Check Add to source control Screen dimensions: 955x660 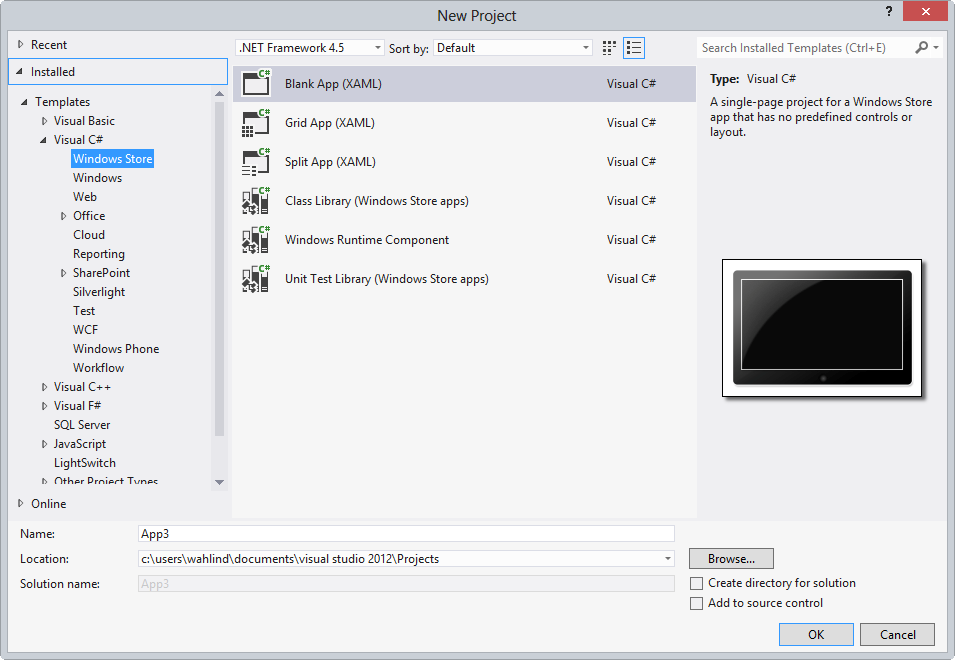pos(696,603)
